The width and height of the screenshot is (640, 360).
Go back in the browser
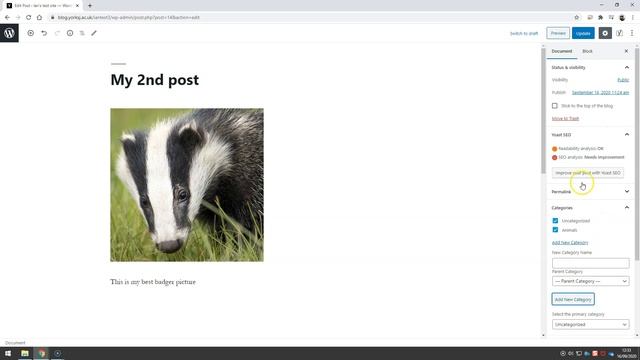point(7,18)
